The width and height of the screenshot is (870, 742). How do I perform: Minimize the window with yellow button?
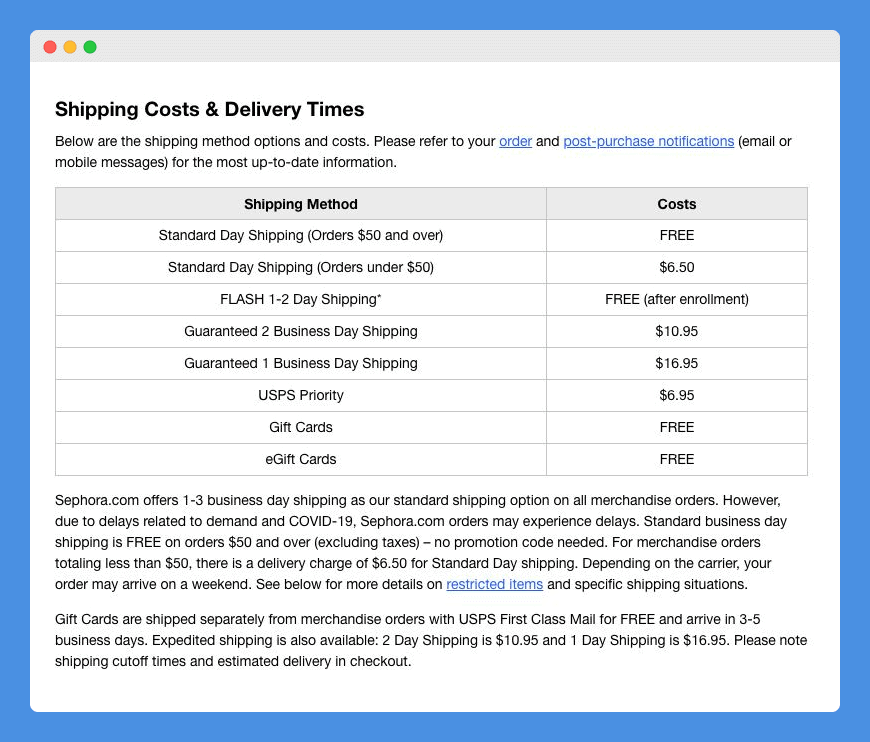pyautogui.click(x=70, y=47)
